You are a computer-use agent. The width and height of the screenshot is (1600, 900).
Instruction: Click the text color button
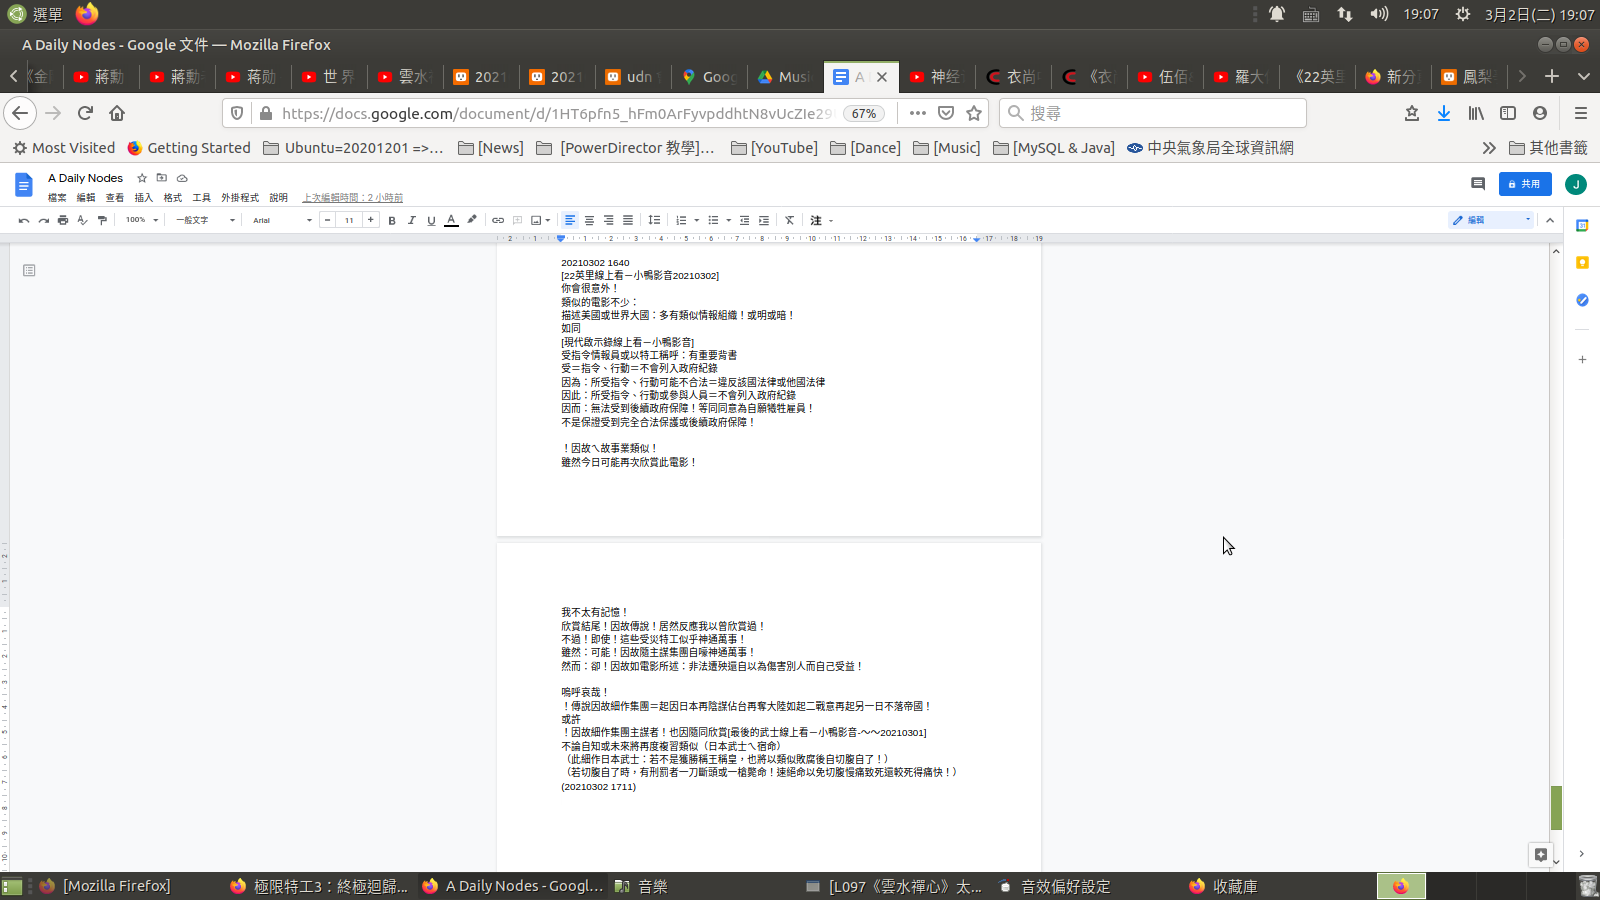(451, 220)
